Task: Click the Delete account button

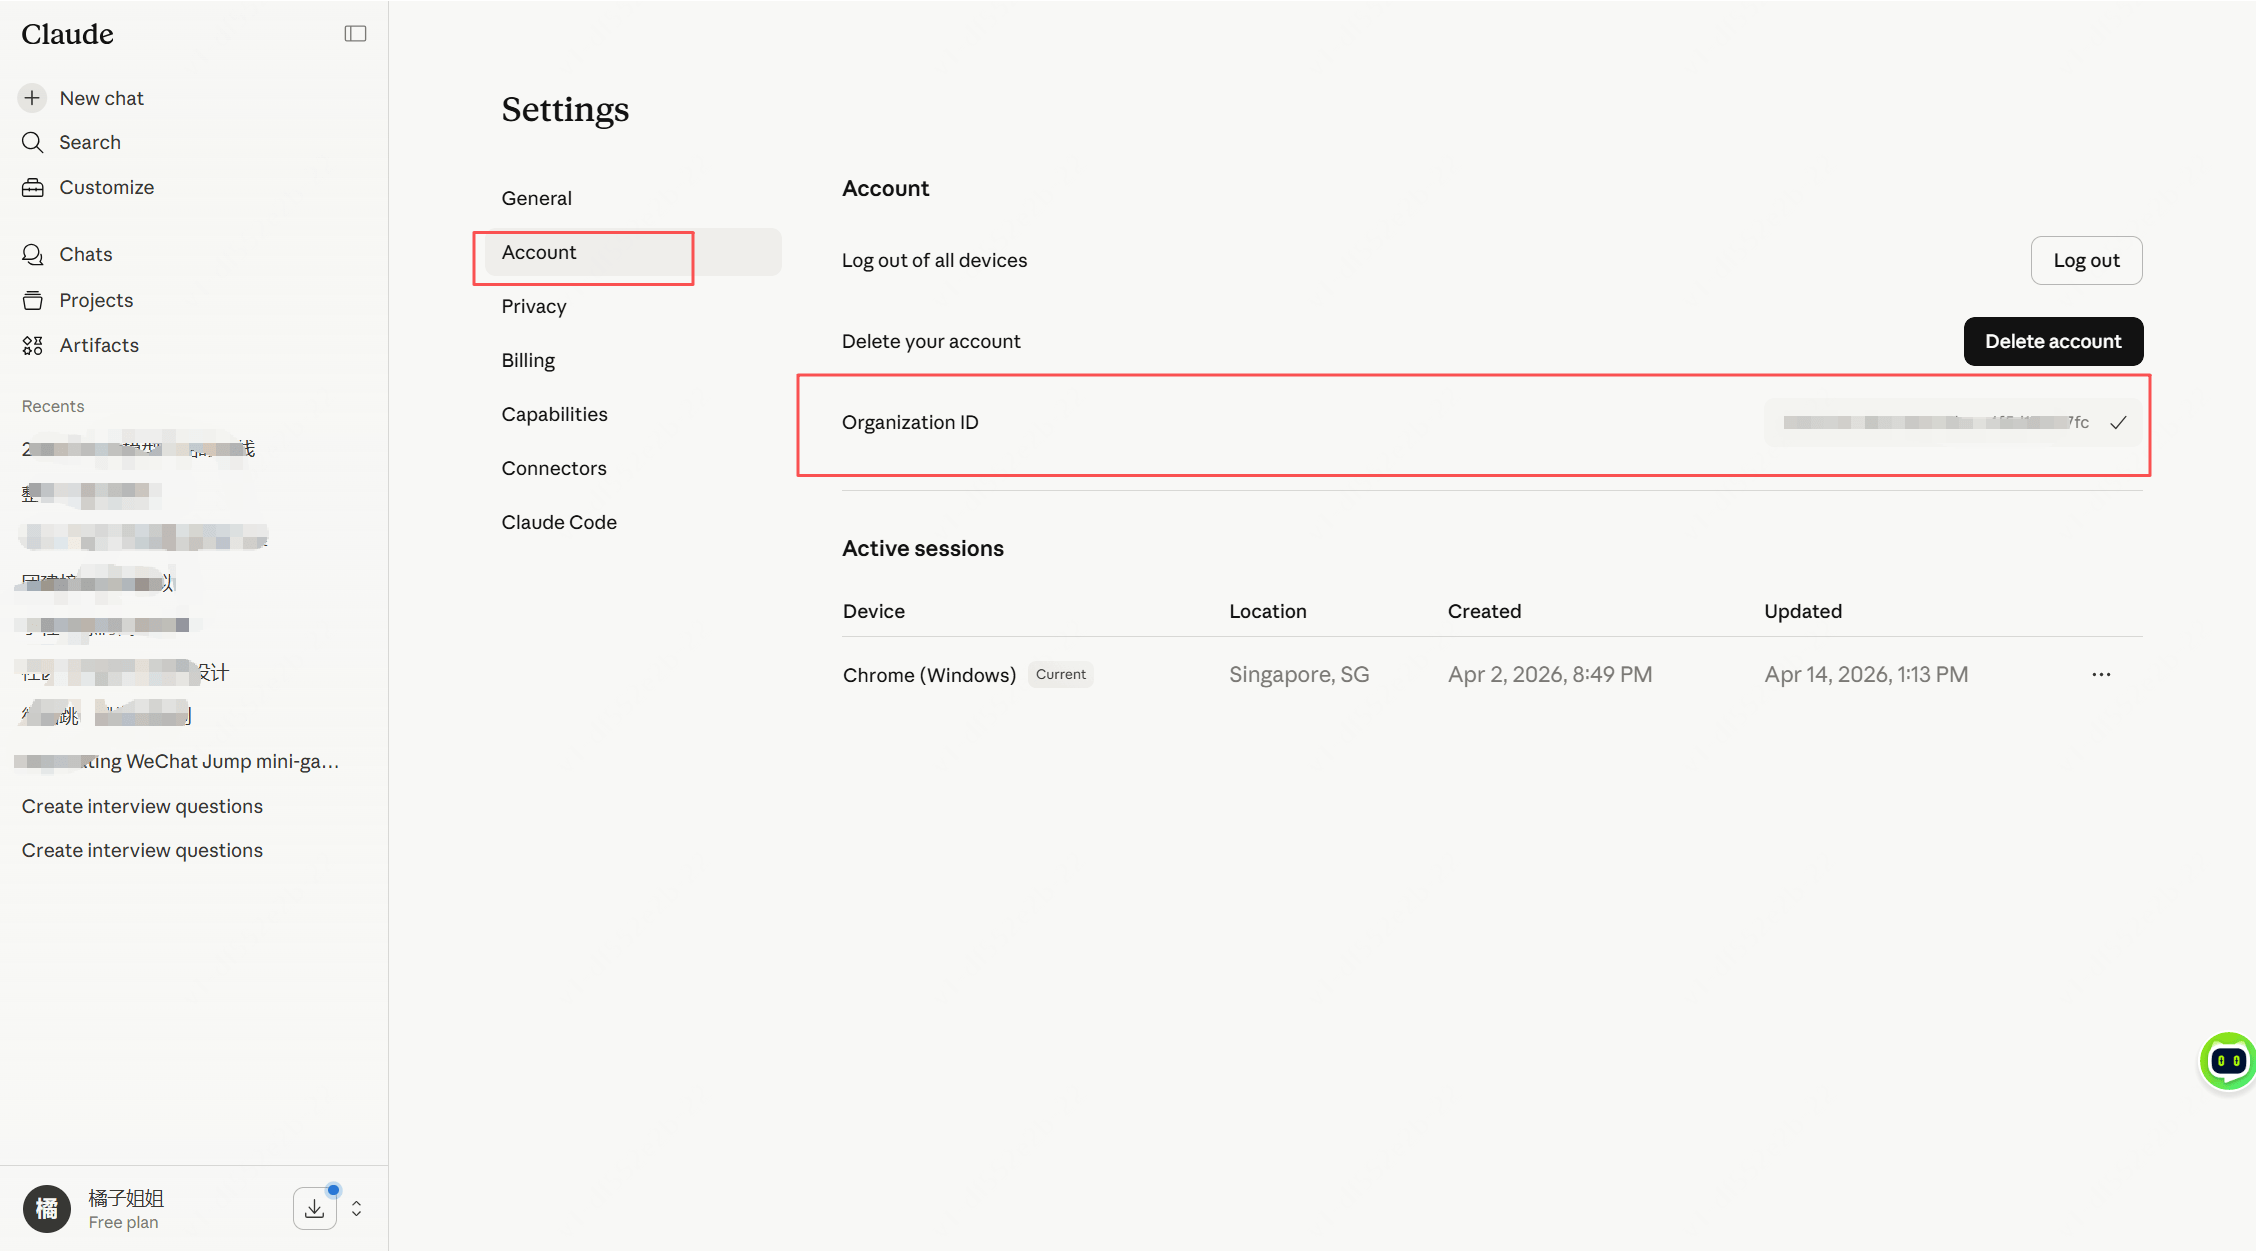Action: pos(2052,341)
